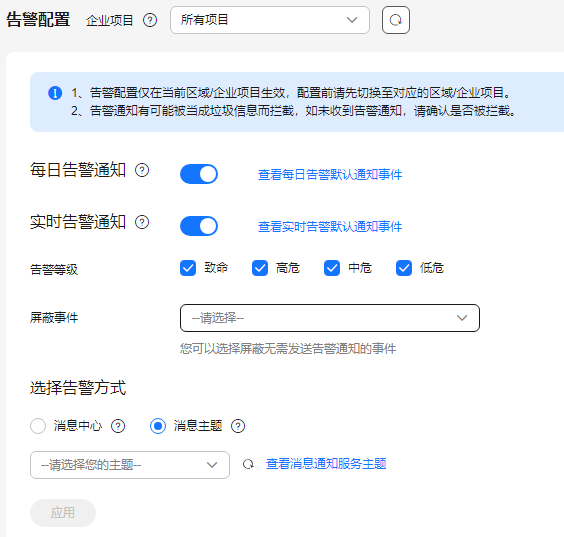The image size is (564, 537).
Task: Click help icon beside 企业项目
Action: pyautogui.click(x=150, y=20)
